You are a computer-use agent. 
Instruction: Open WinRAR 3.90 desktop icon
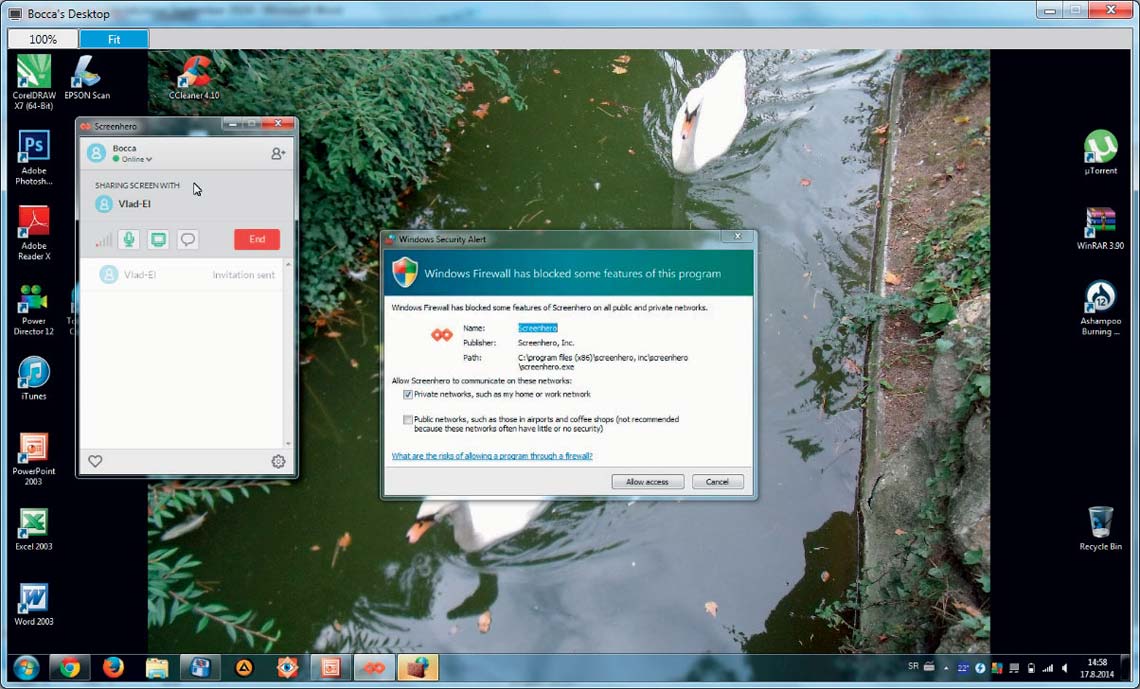pos(1100,228)
